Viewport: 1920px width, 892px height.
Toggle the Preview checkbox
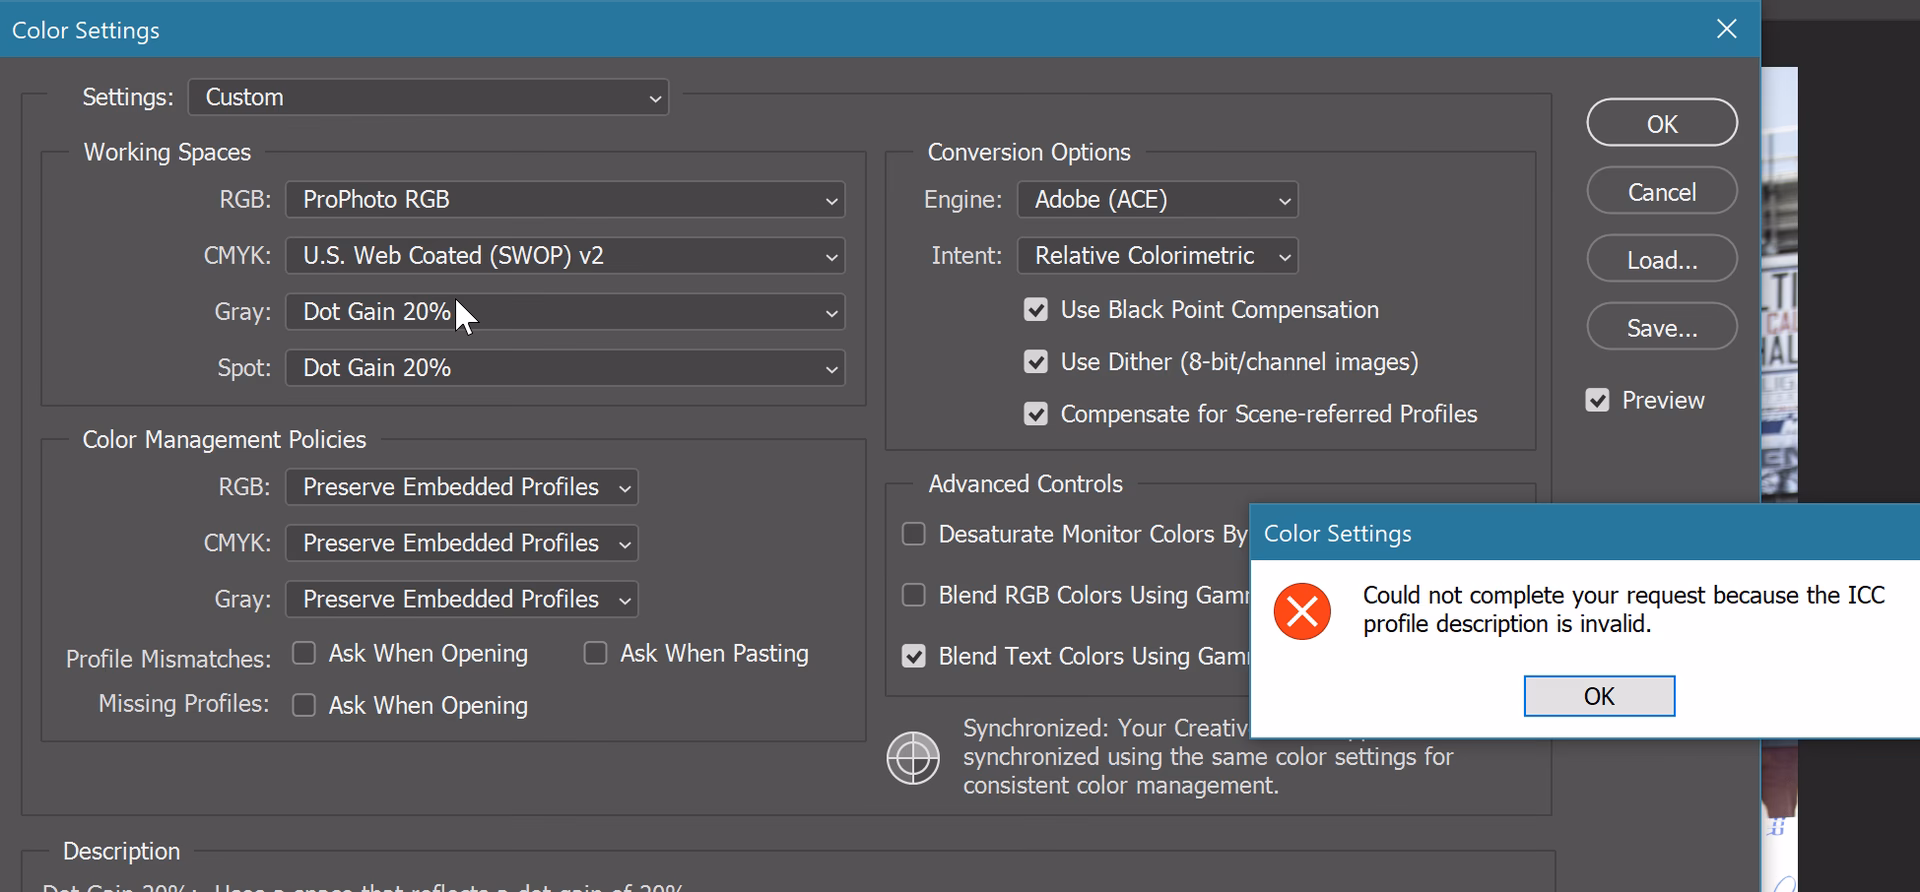(x=1597, y=400)
